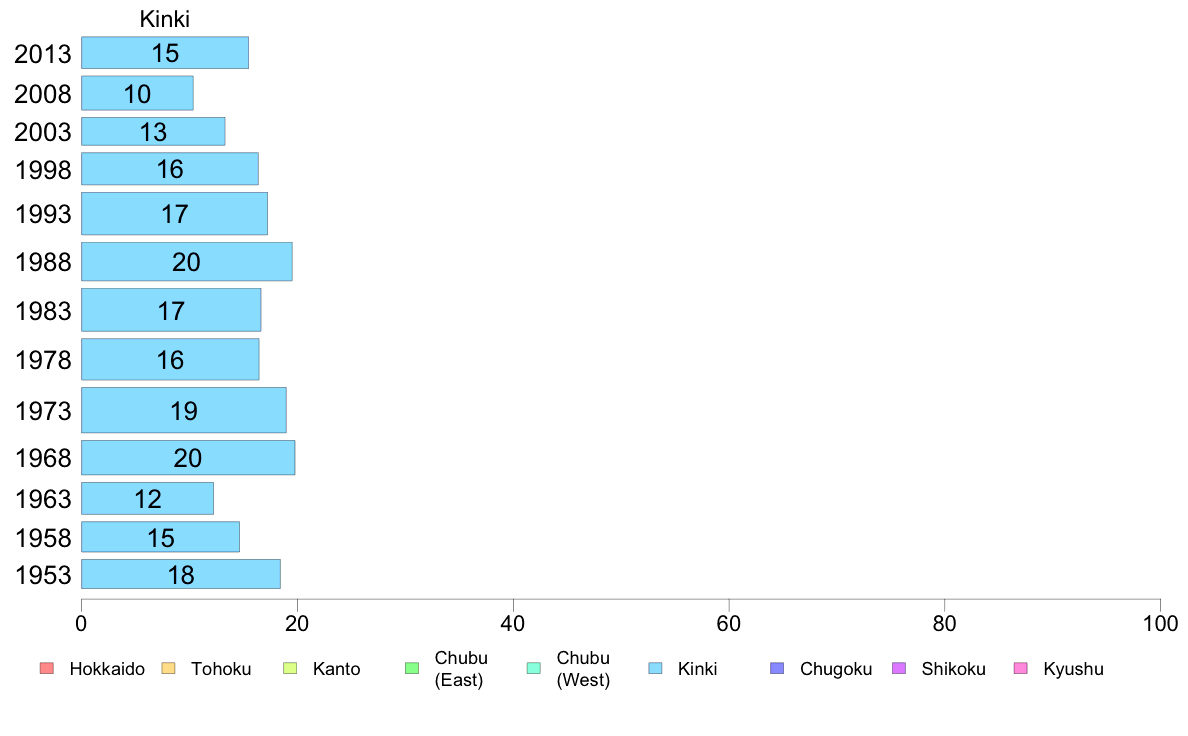Image resolution: width=1188 pixels, height=736 pixels.
Task: Click the Chubu (East) green legend swatch
Action: tap(412, 668)
